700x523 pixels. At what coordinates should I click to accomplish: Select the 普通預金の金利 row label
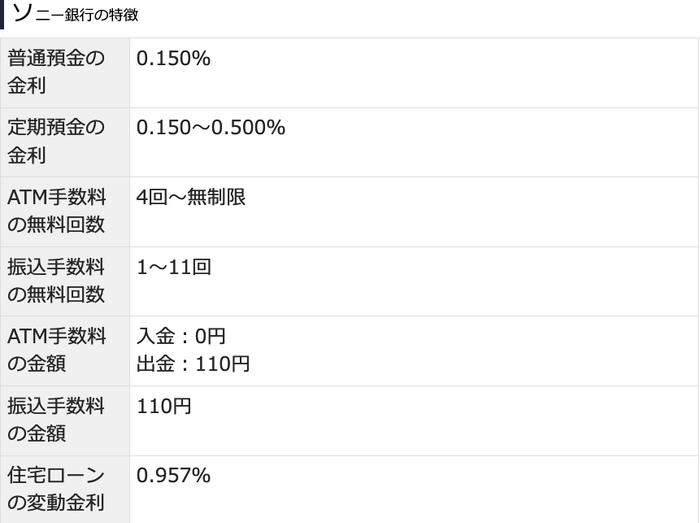coord(56,73)
